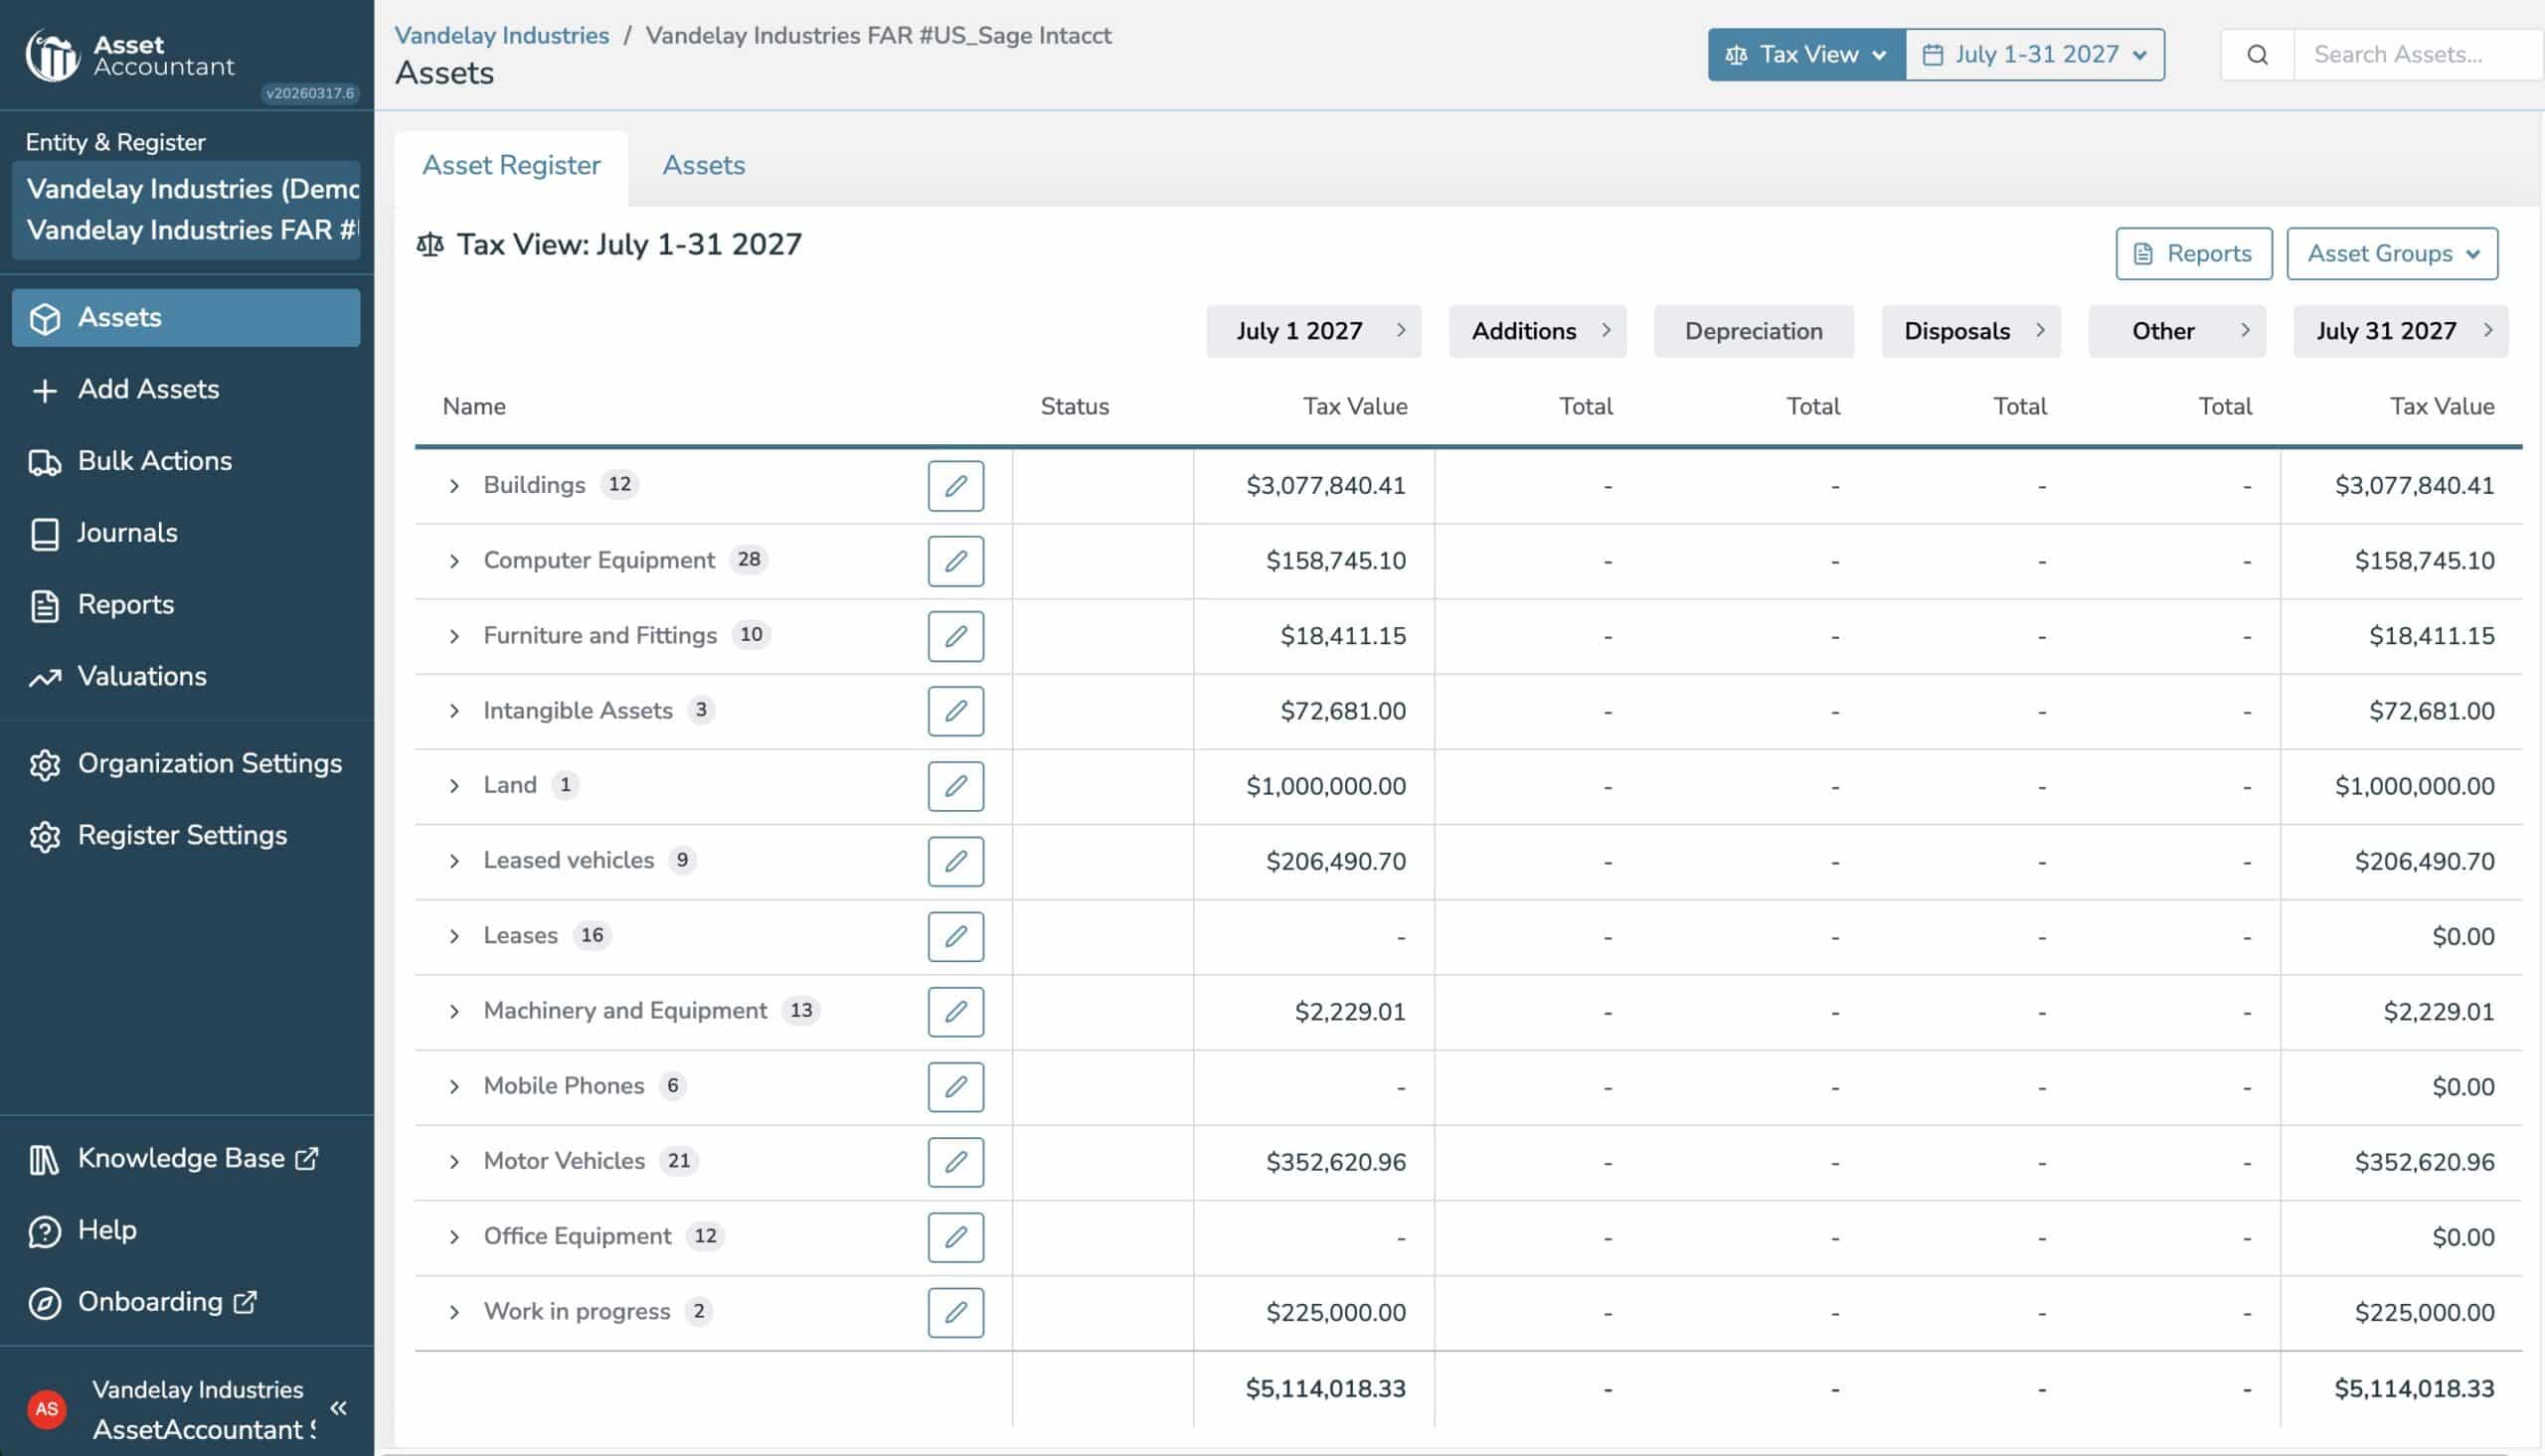The height and width of the screenshot is (1456, 2545).
Task: Open the Valuations trend icon
Action: point(44,677)
